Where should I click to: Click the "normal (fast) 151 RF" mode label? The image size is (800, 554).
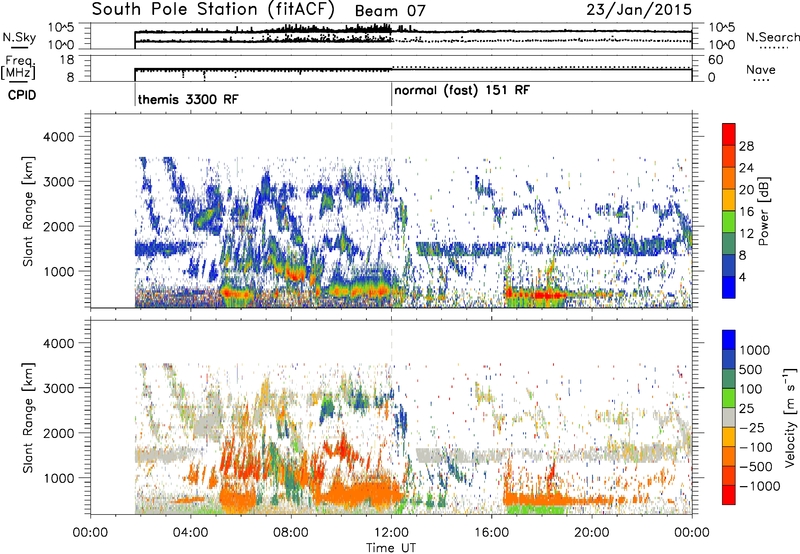(462, 90)
